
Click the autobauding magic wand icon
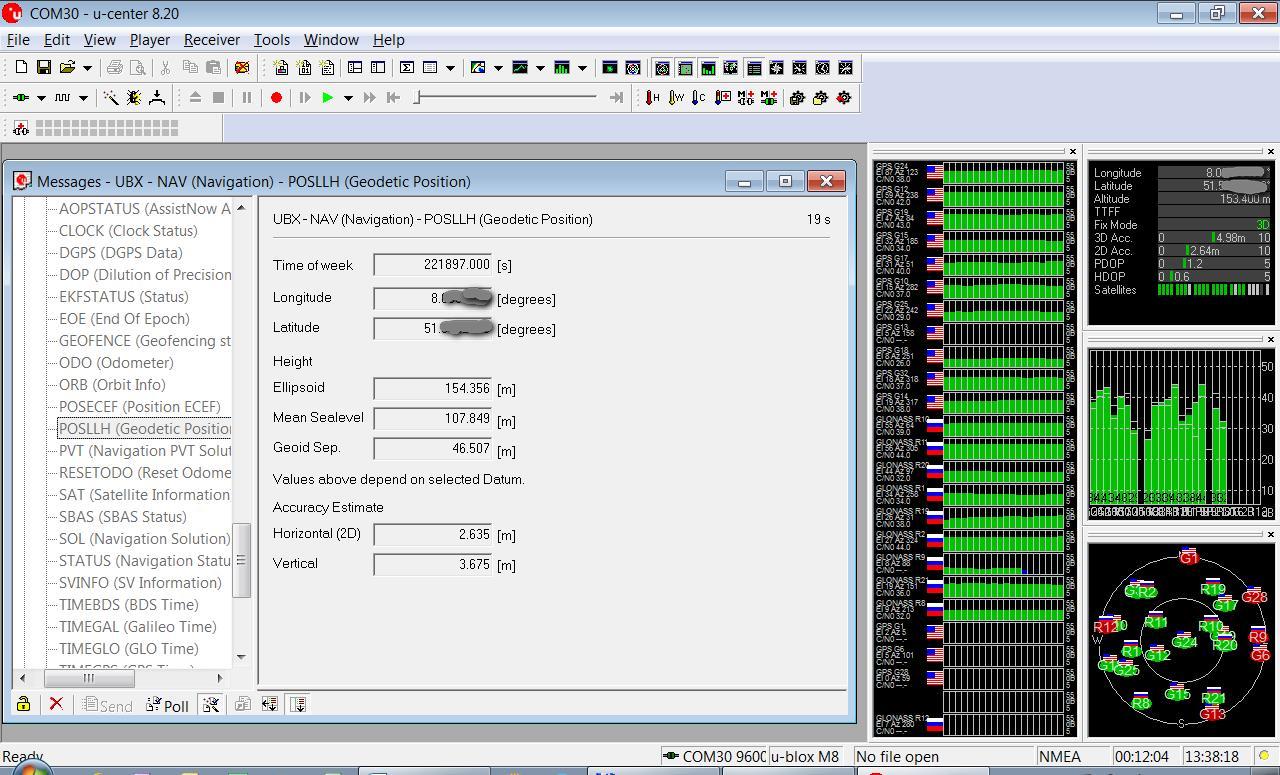tap(110, 98)
